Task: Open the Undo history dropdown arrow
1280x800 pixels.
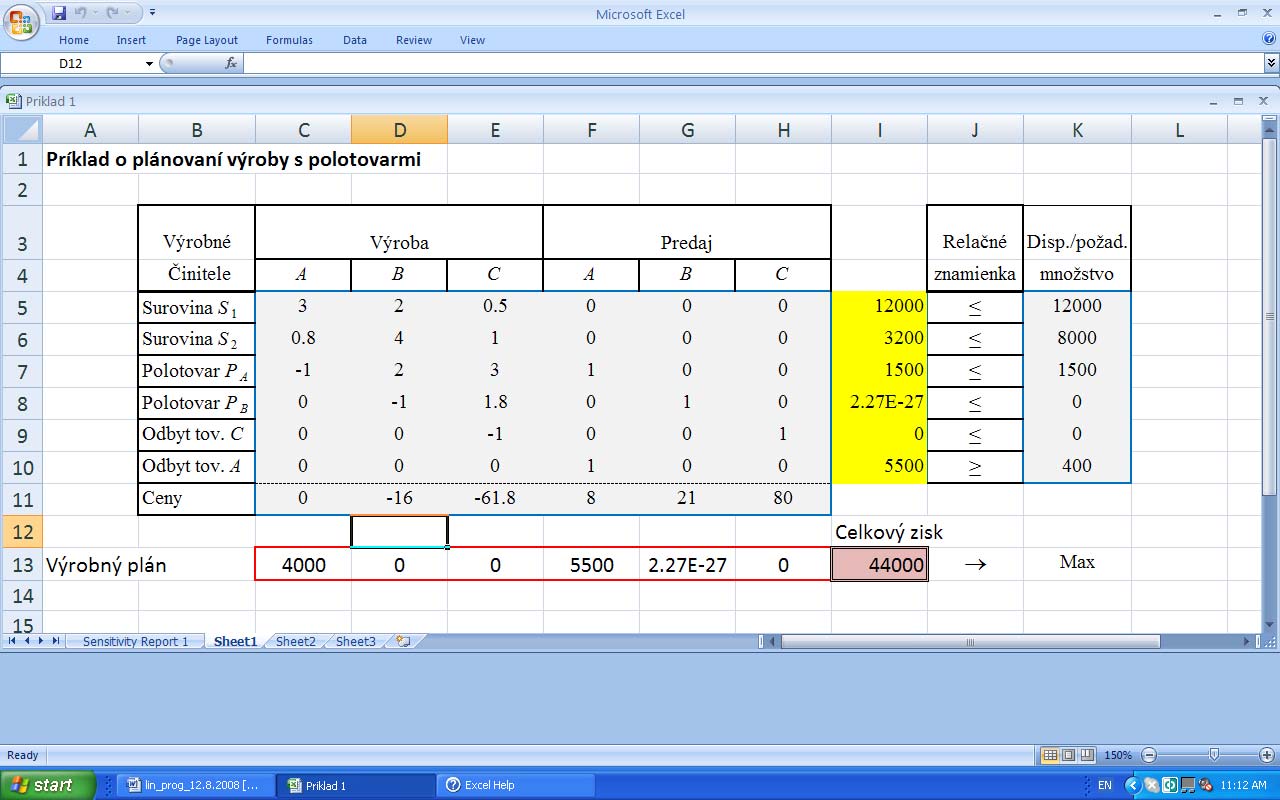Action: coord(97,13)
